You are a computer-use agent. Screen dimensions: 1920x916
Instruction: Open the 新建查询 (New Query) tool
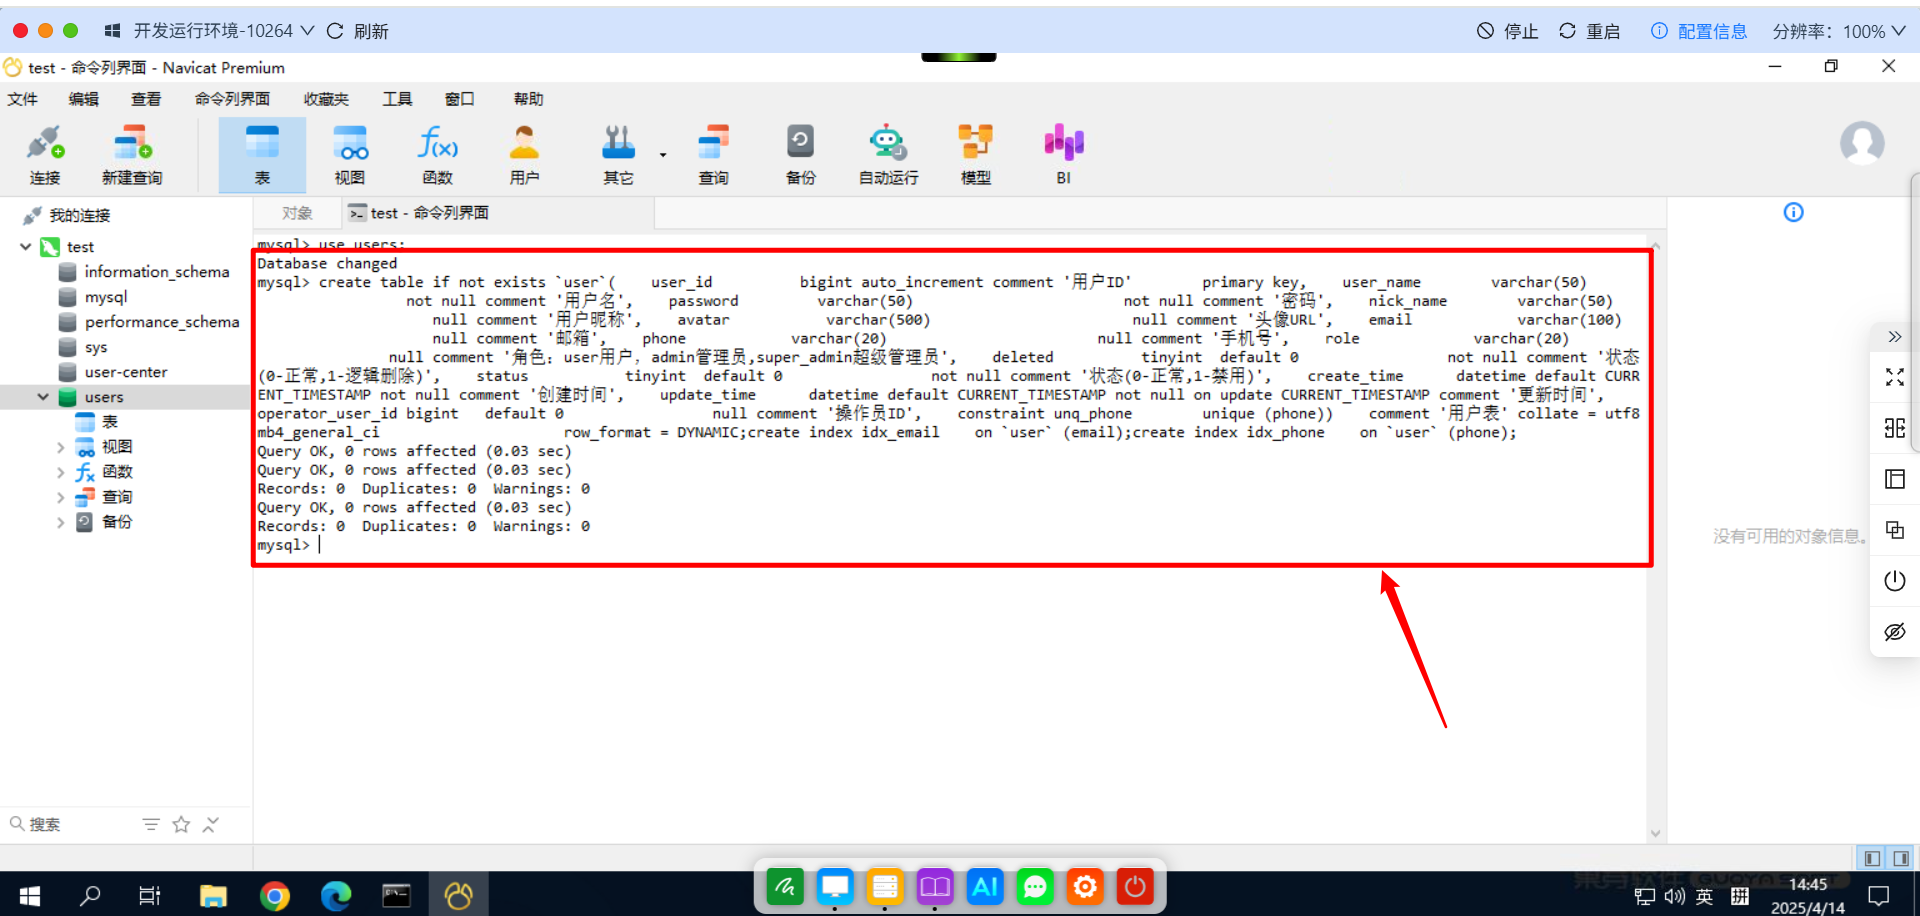click(x=131, y=152)
